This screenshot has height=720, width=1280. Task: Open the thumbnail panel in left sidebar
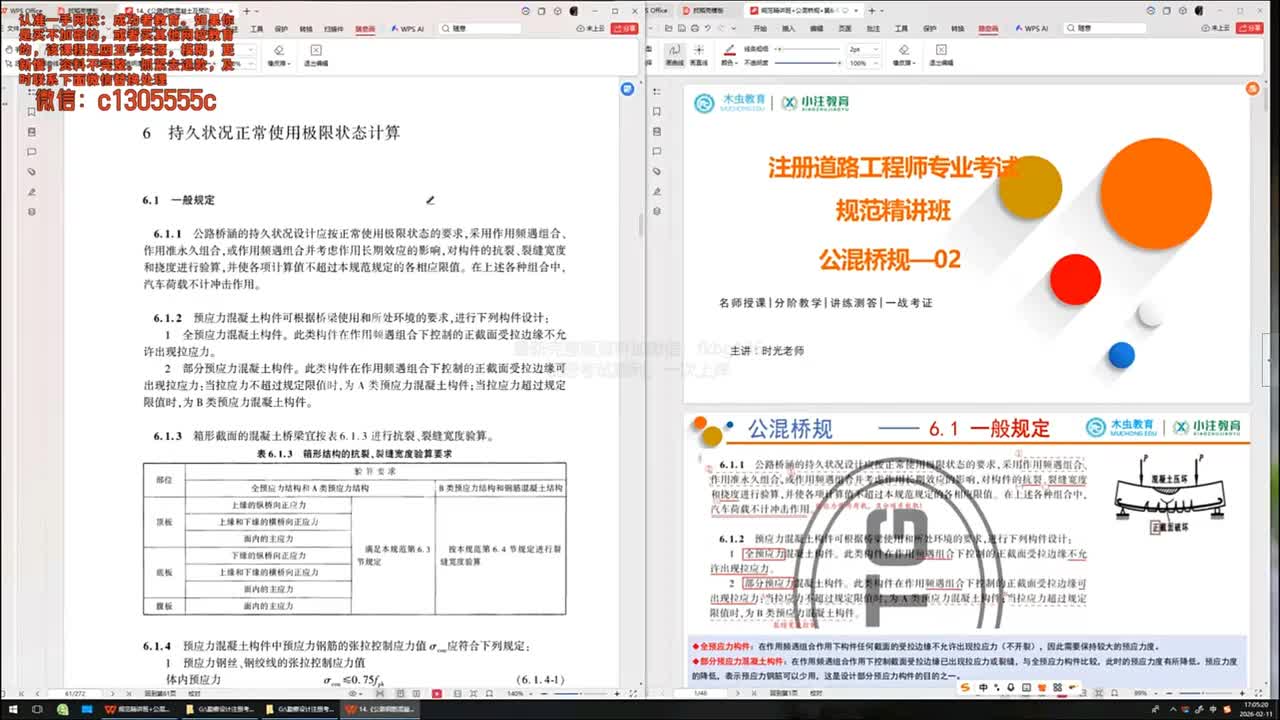(x=32, y=132)
